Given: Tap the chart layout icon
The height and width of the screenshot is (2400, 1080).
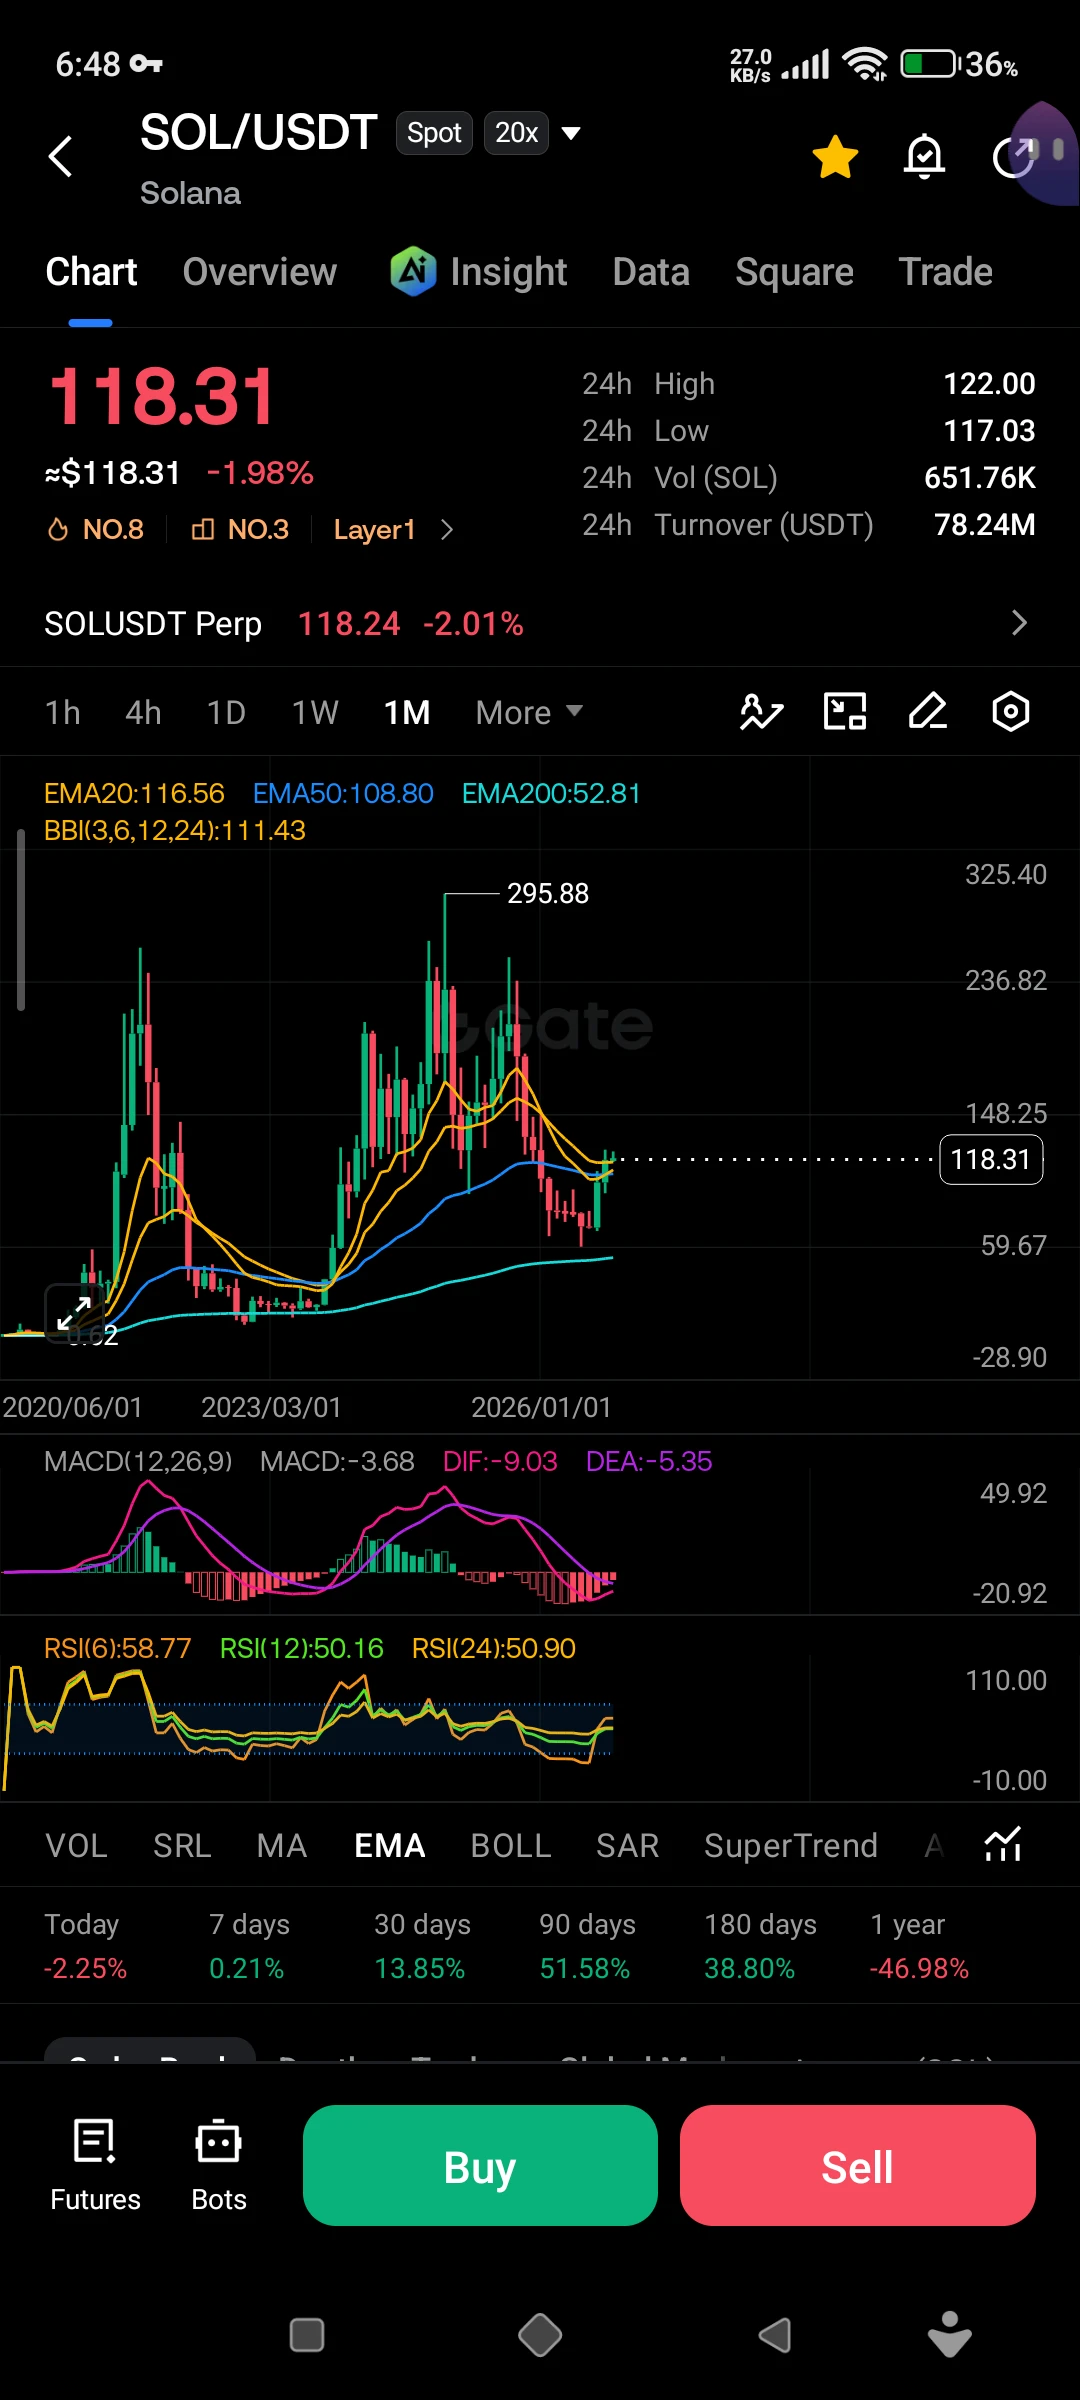Looking at the screenshot, I should tap(845, 712).
